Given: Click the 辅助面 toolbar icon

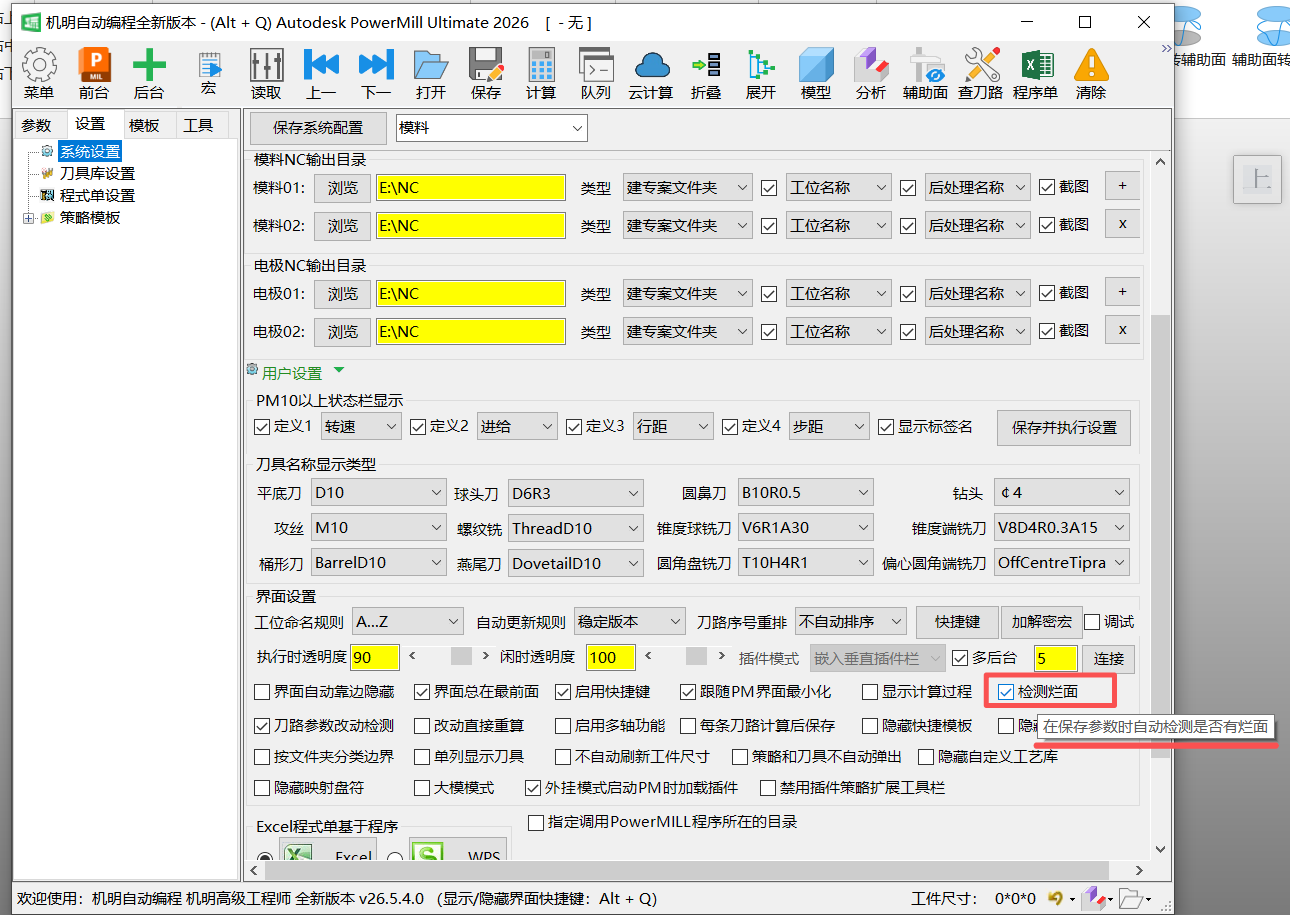Looking at the screenshot, I should click(926, 73).
